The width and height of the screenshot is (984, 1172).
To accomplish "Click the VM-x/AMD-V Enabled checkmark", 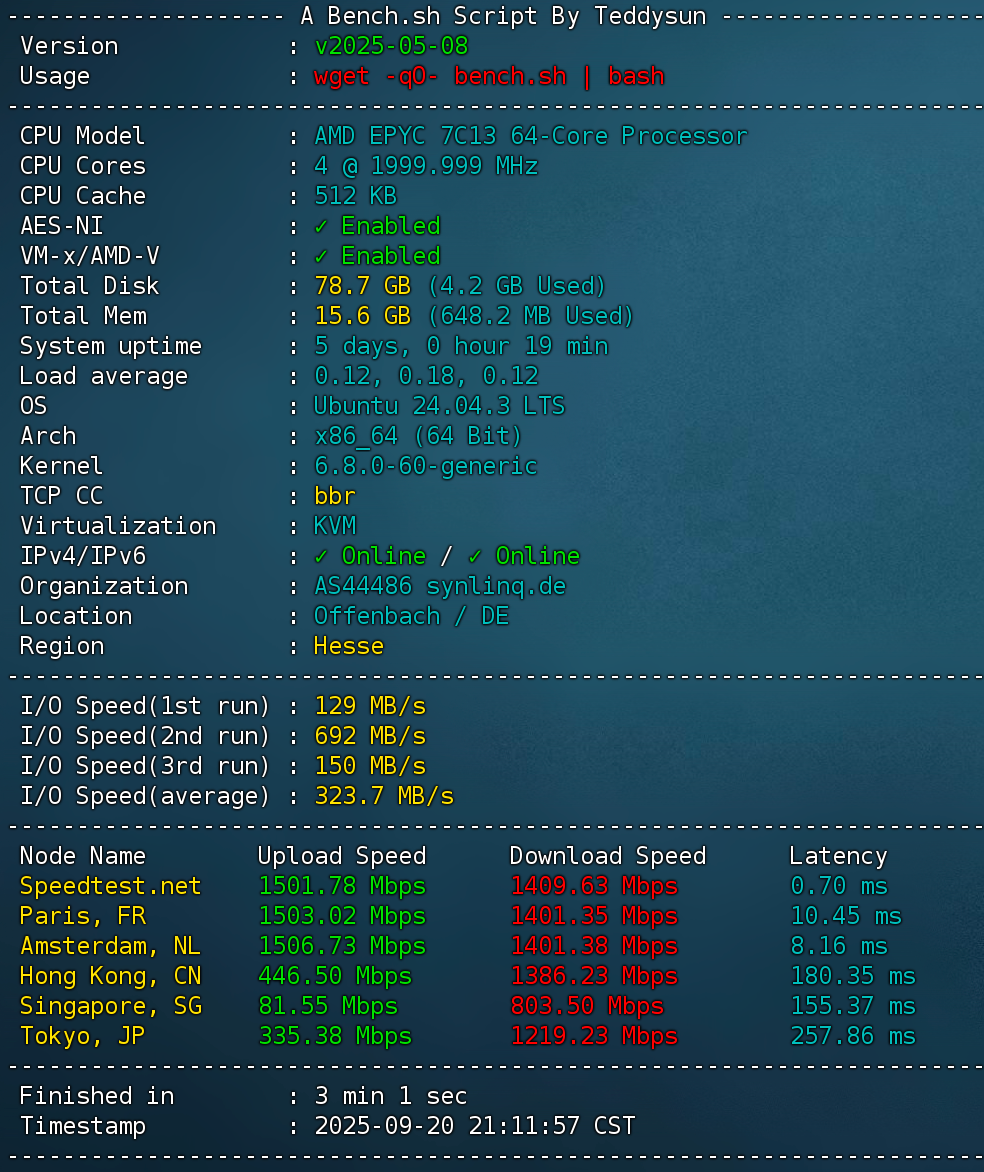I will pos(322,256).
